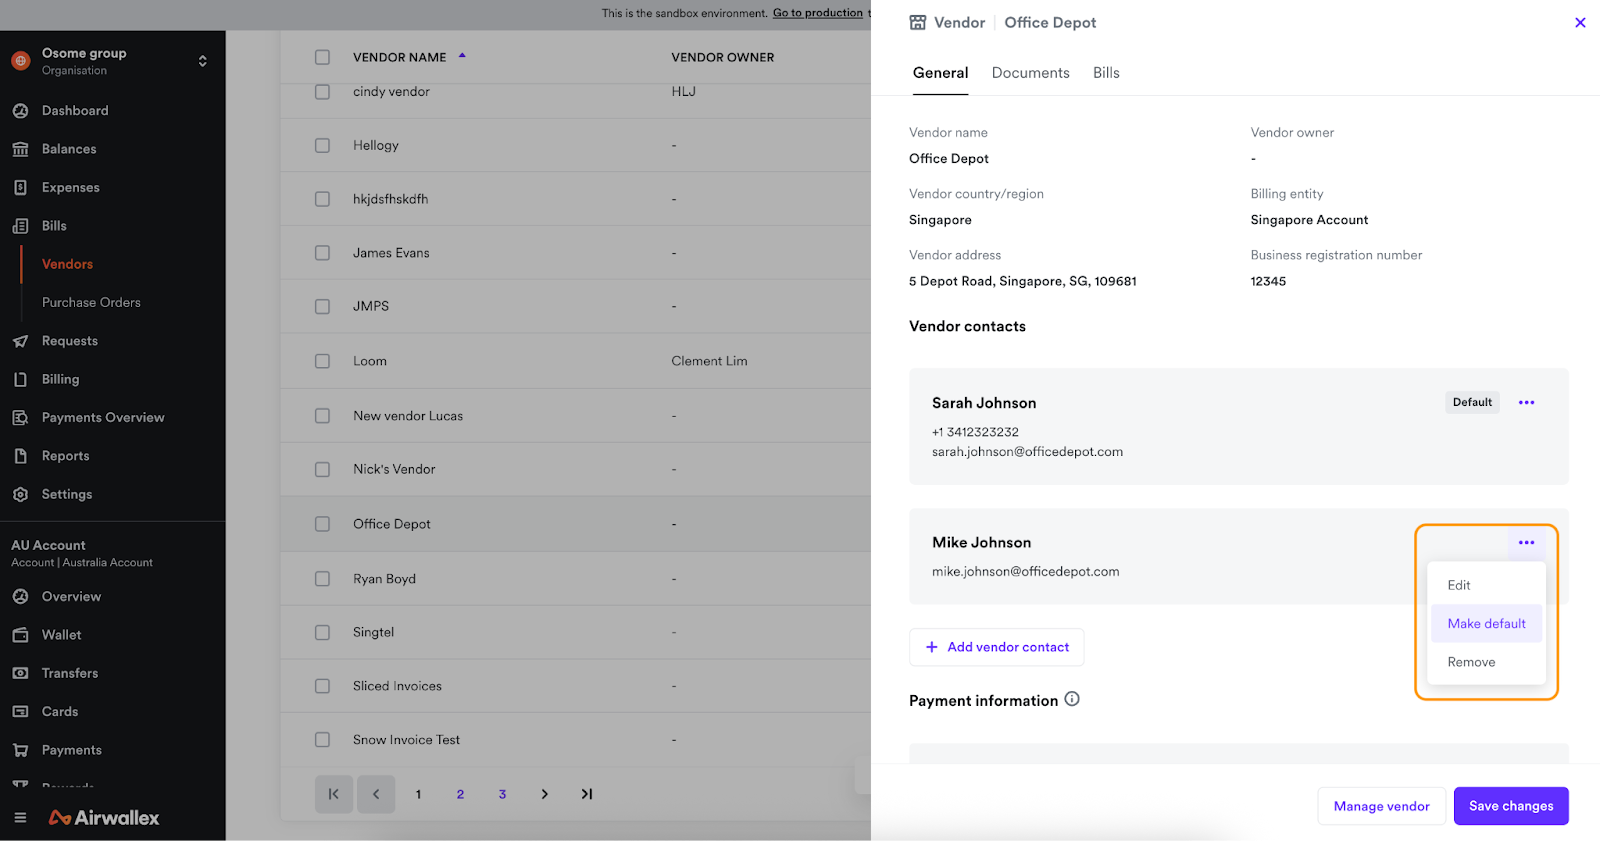Click Add vendor contact button
Viewport: 1600px width, 841px height.
pyautogui.click(x=997, y=647)
